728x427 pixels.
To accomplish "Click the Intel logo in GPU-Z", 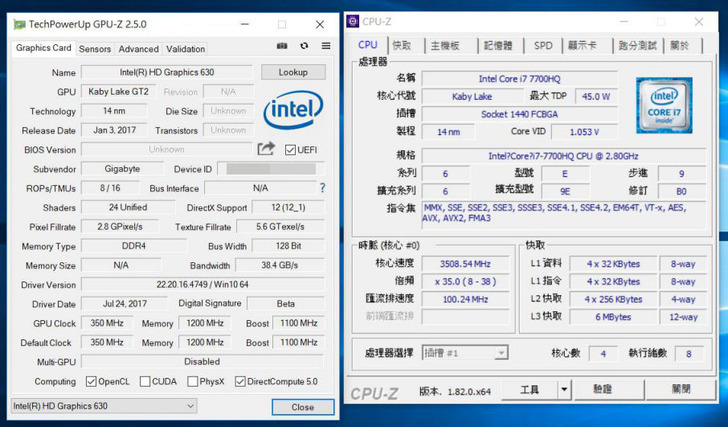I will tap(293, 110).
